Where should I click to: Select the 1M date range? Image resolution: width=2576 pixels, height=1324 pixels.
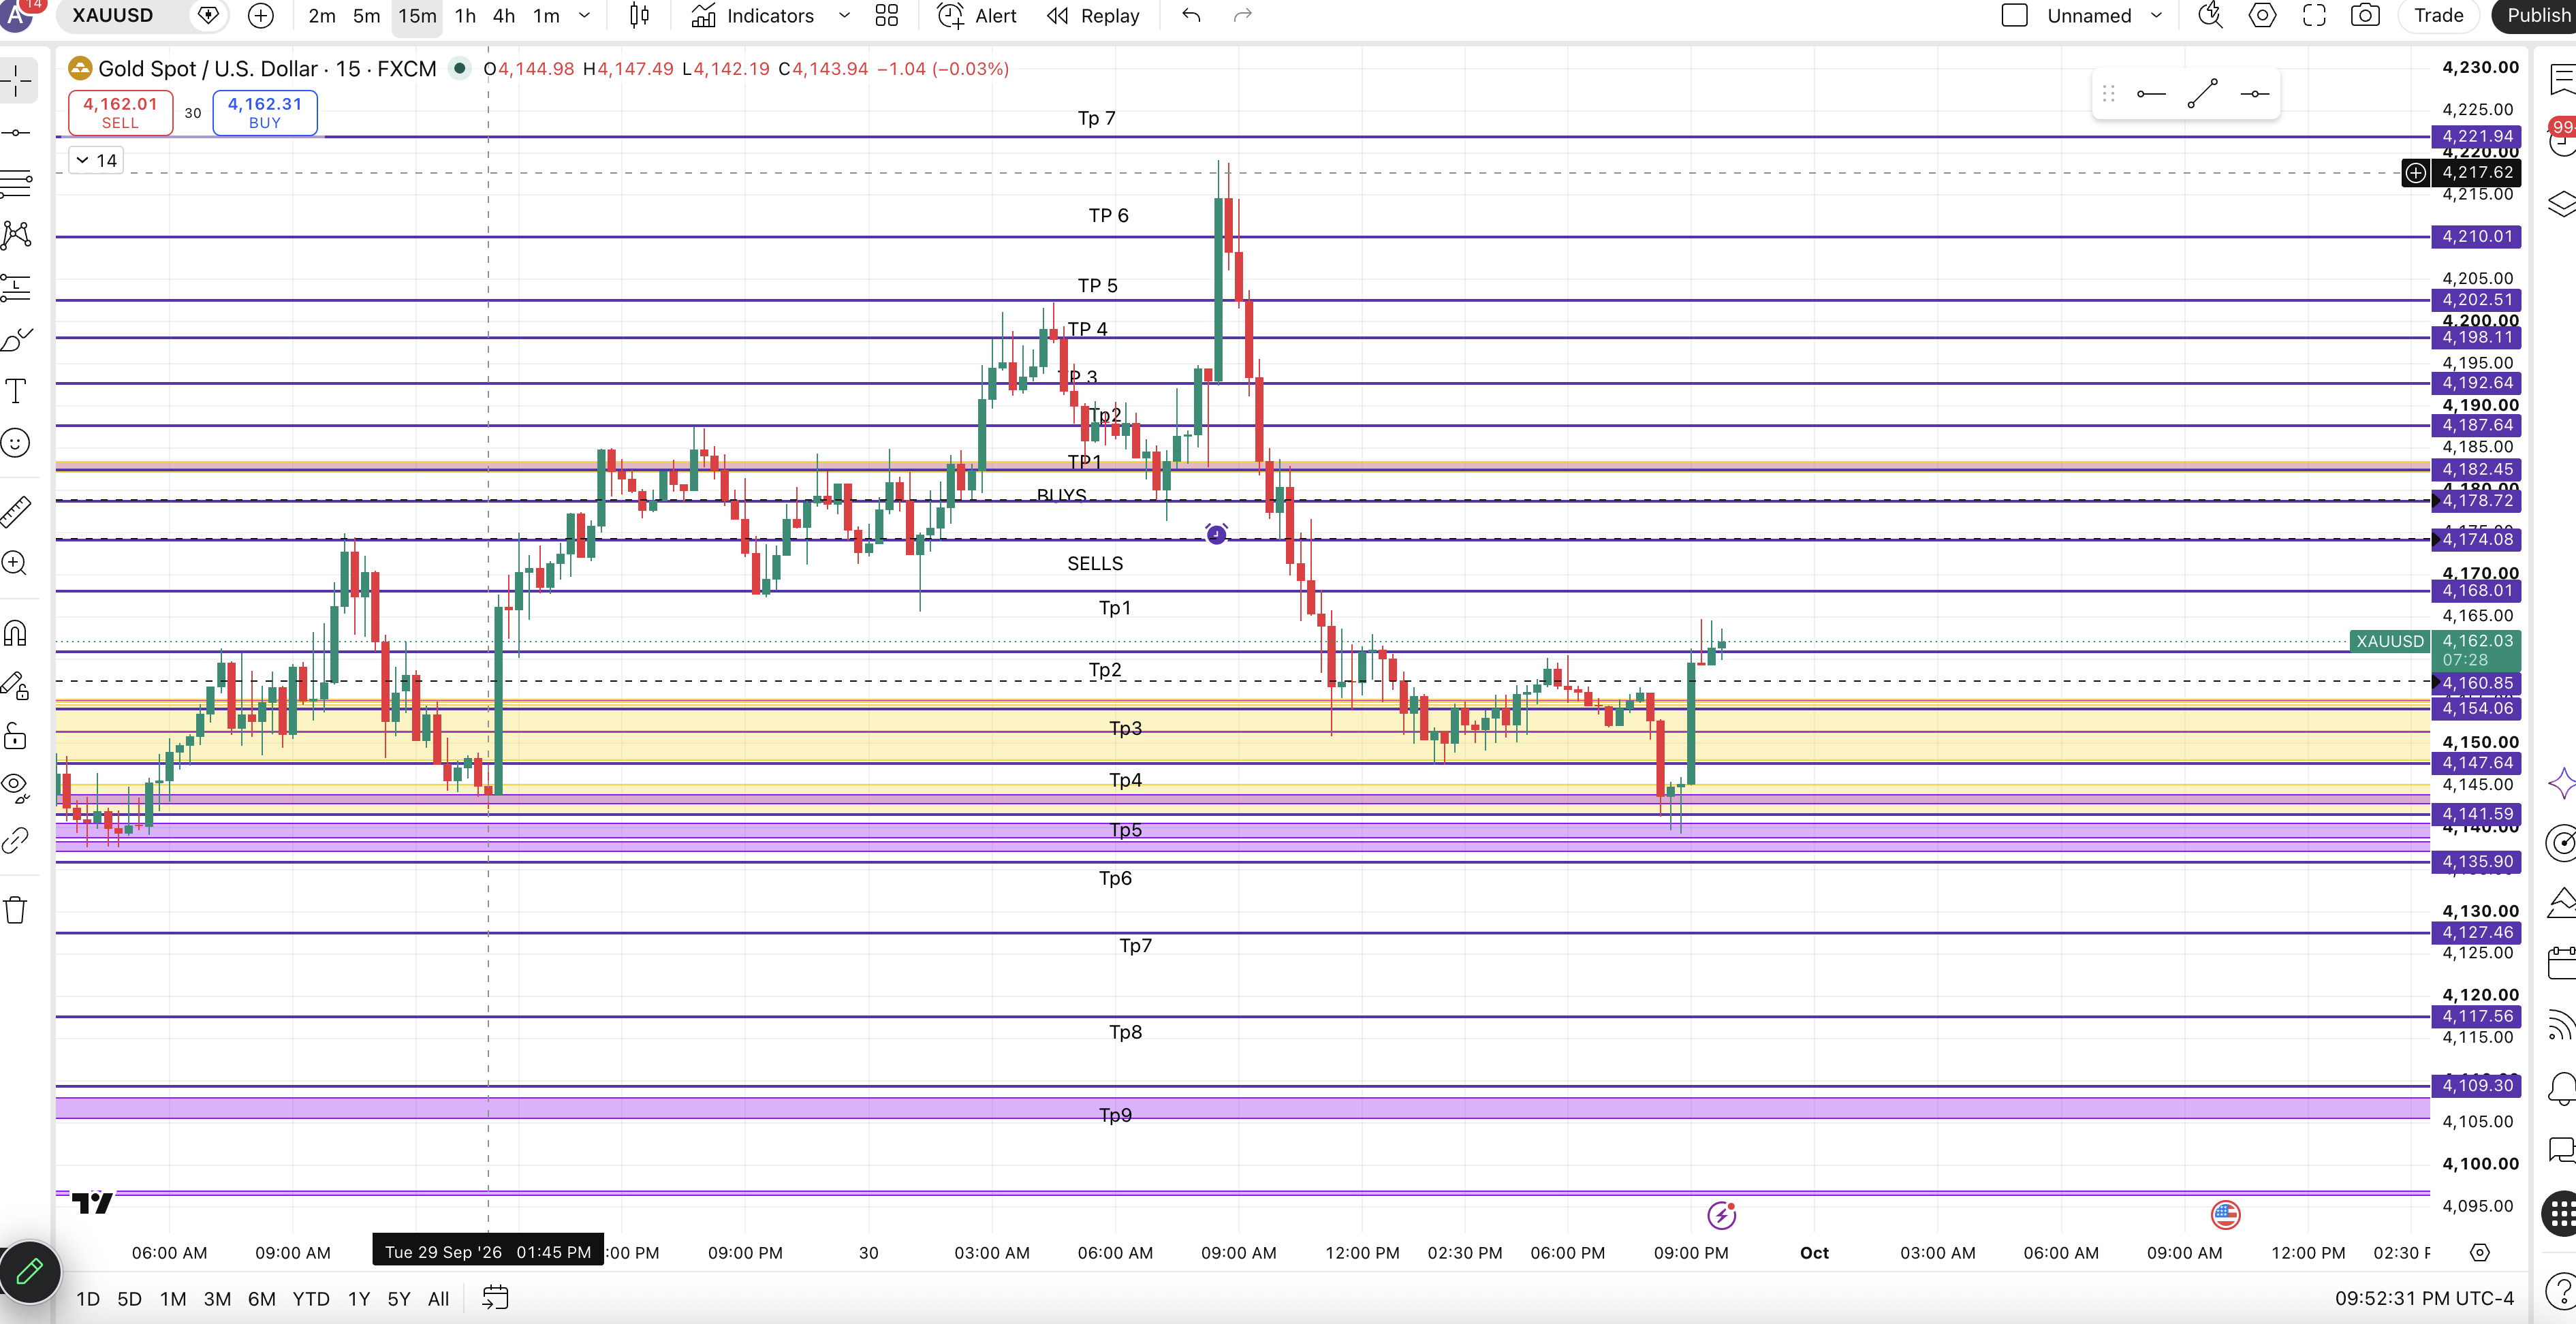pyautogui.click(x=173, y=1298)
